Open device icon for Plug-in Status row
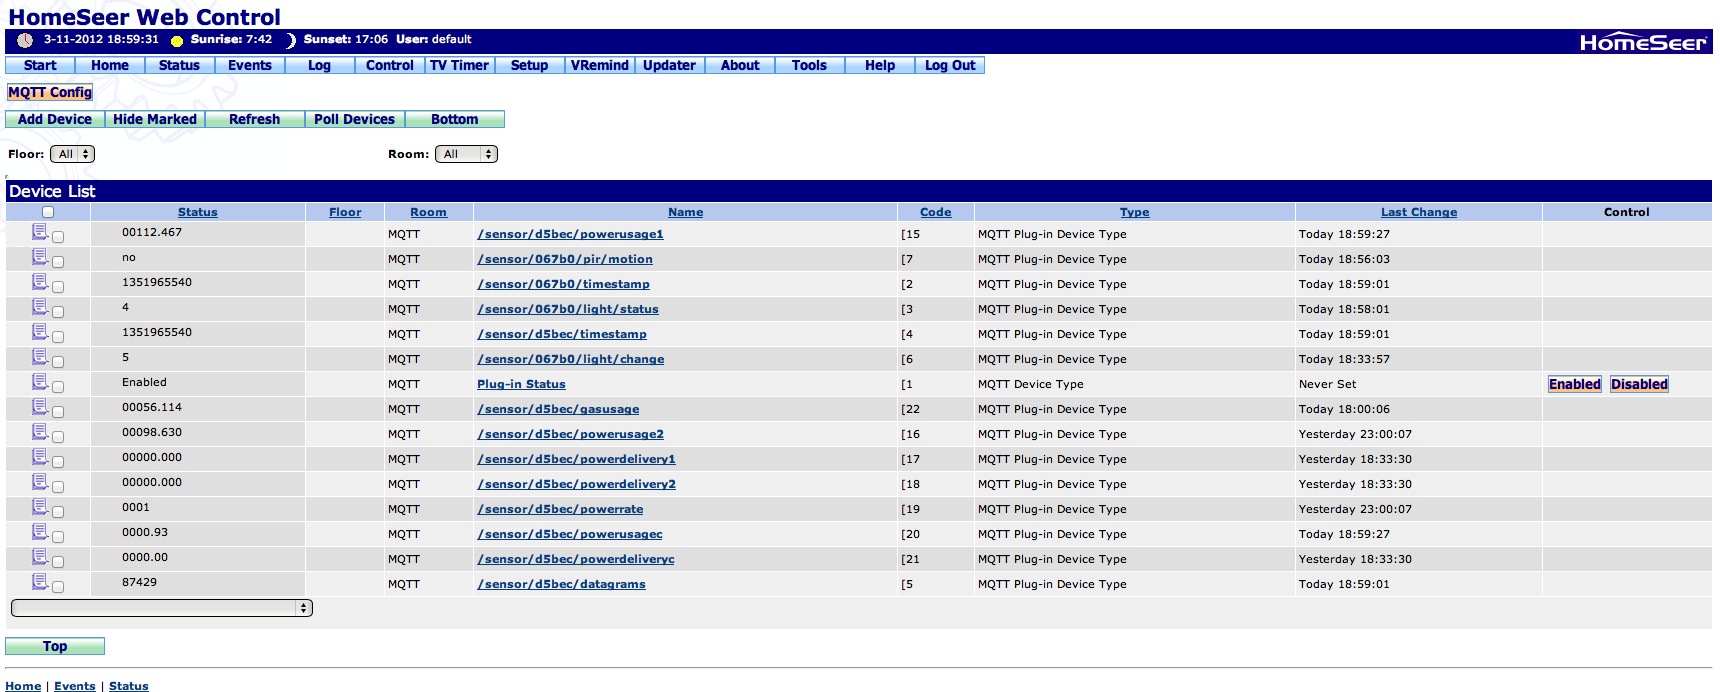Viewport: 1720px width, 692px height. (x=40, y=382)
